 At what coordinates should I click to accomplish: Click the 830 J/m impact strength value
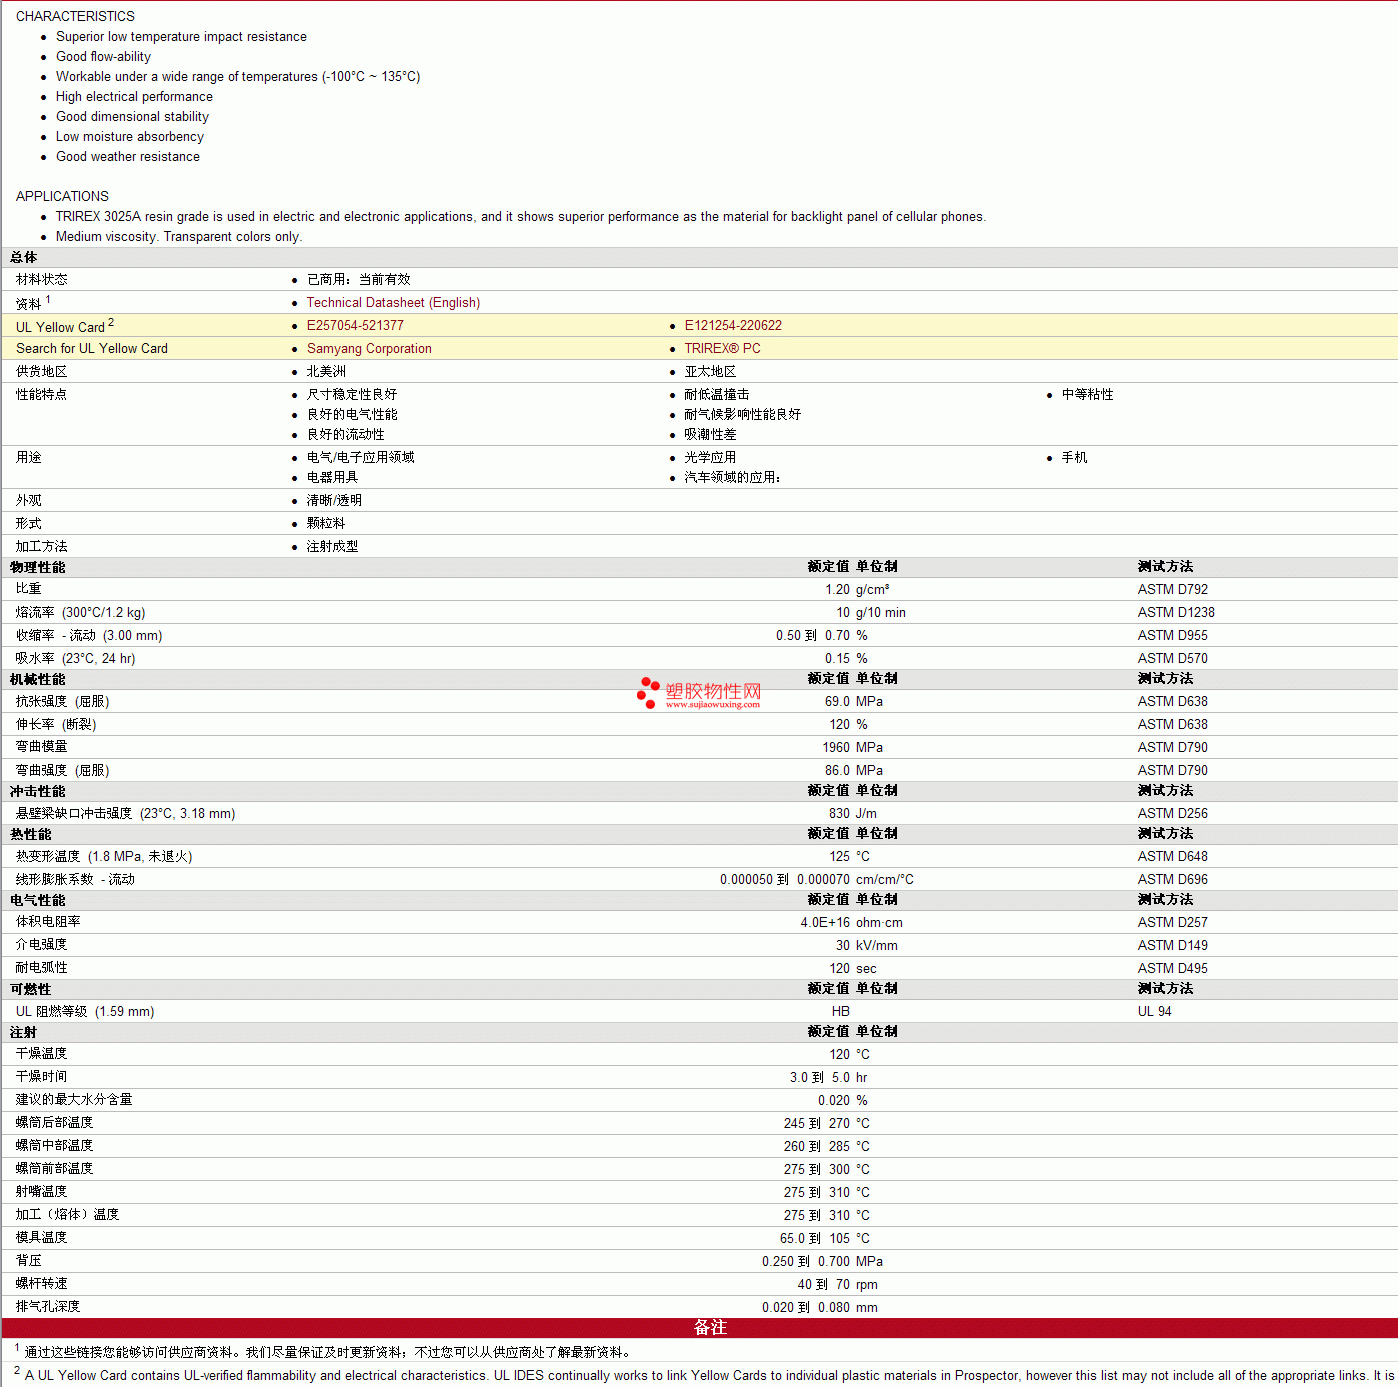coord(852,814)
